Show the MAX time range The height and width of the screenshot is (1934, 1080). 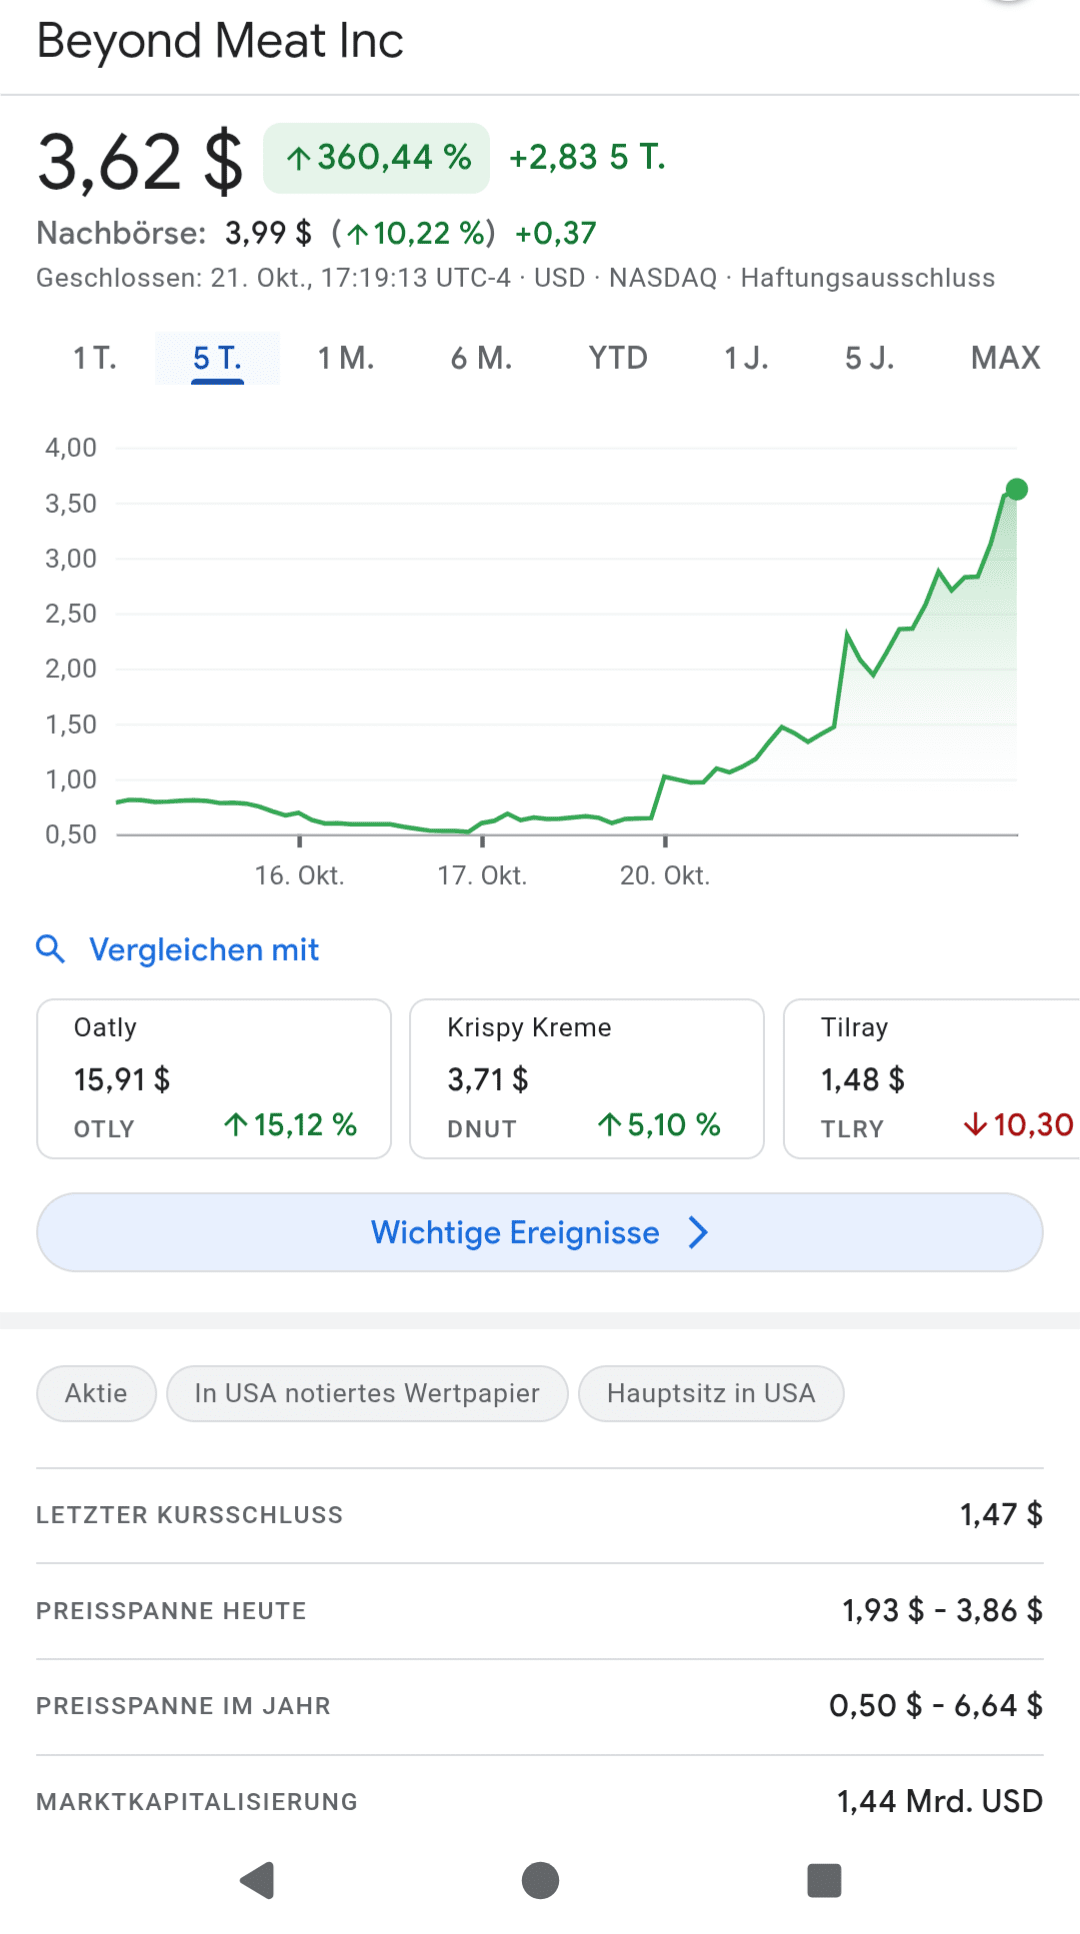click(1005, 358)
